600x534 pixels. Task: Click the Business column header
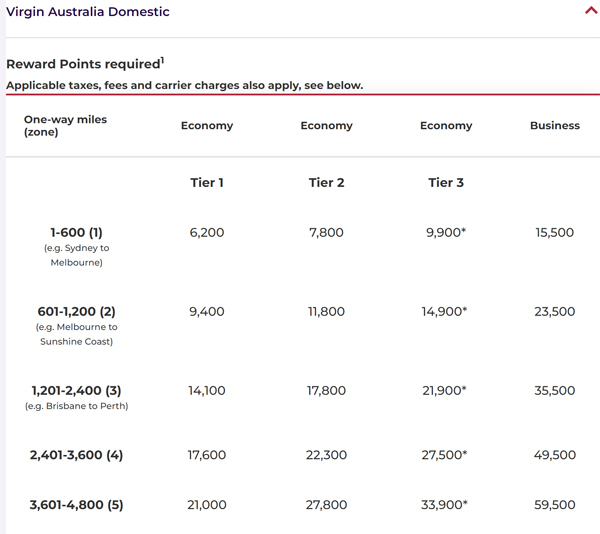(555, 125)
